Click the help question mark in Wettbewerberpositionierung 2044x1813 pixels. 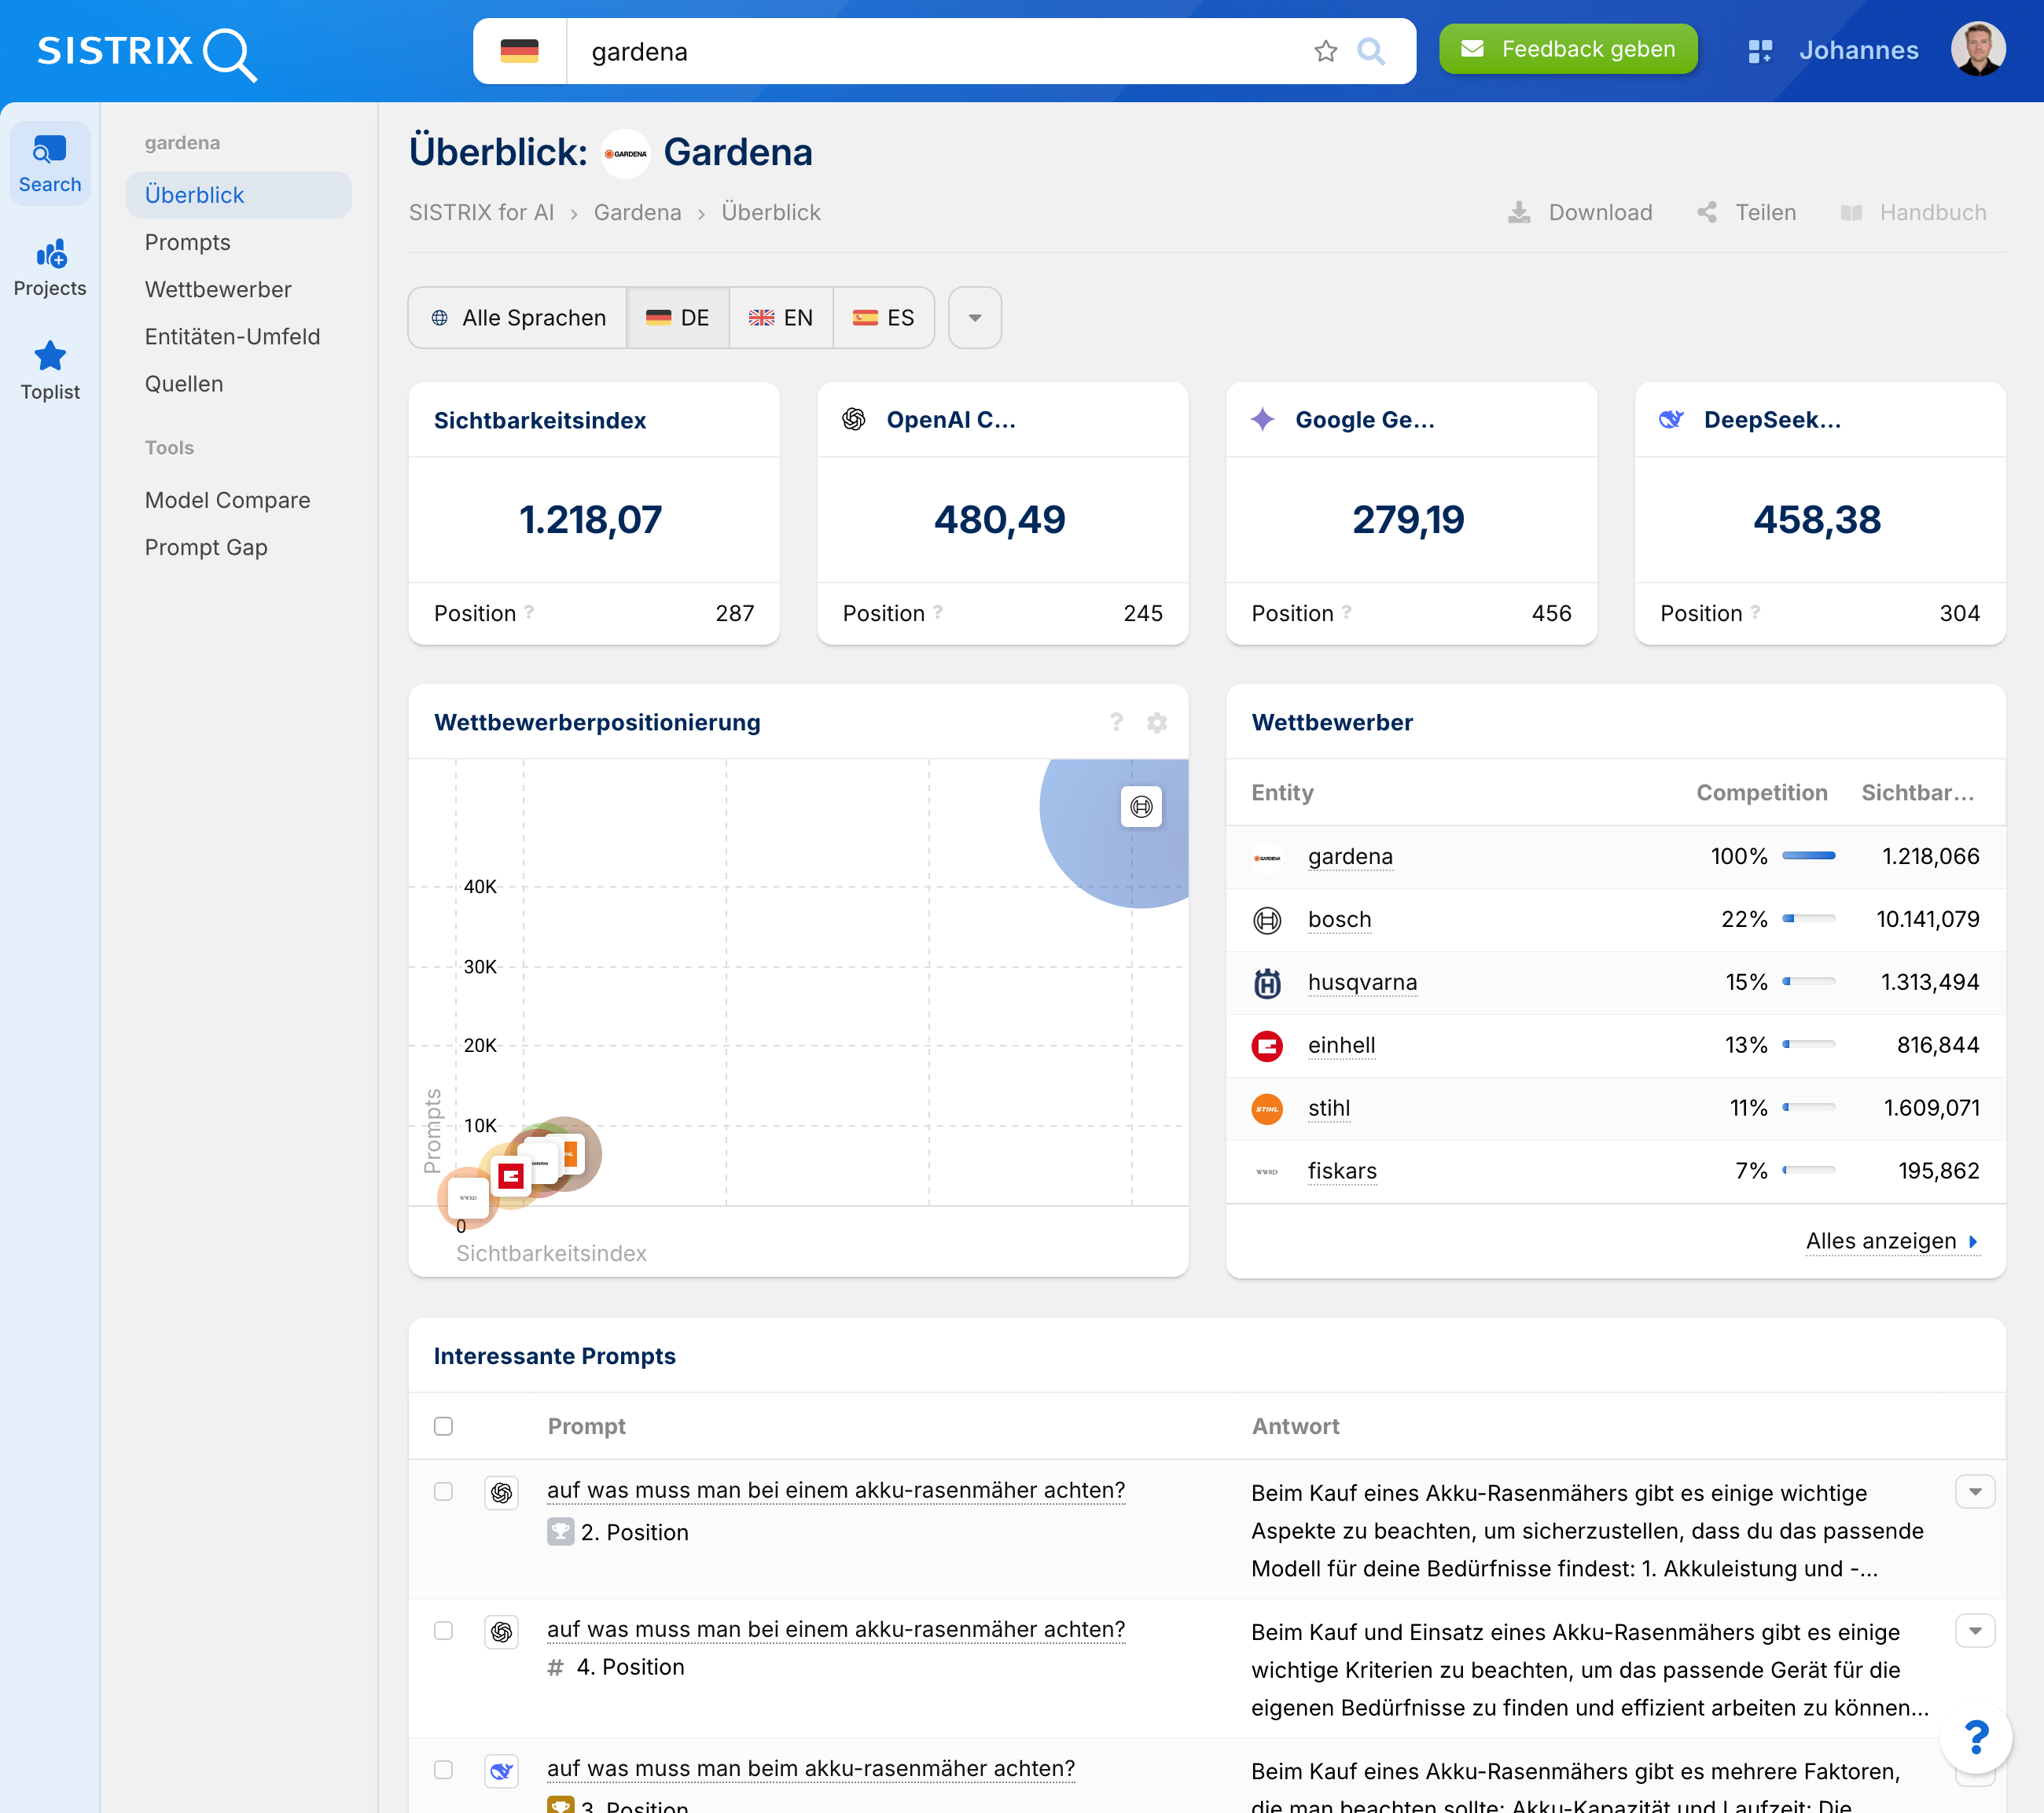pyautogui.click(x=1116, y=722)
